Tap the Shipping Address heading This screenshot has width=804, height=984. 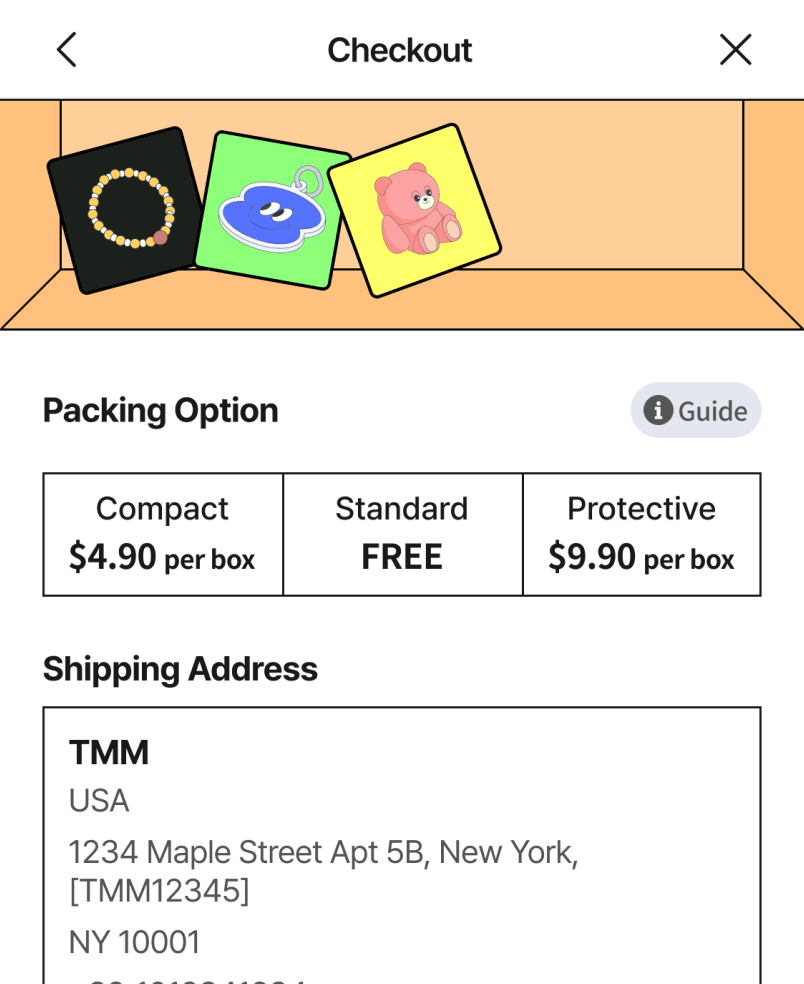click(180, 669)
